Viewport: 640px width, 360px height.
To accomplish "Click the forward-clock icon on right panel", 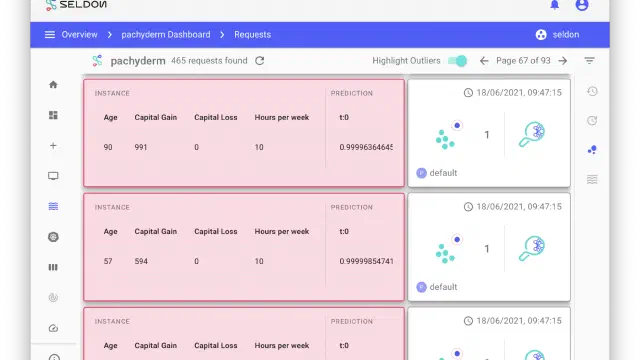I will pos(592,120).
